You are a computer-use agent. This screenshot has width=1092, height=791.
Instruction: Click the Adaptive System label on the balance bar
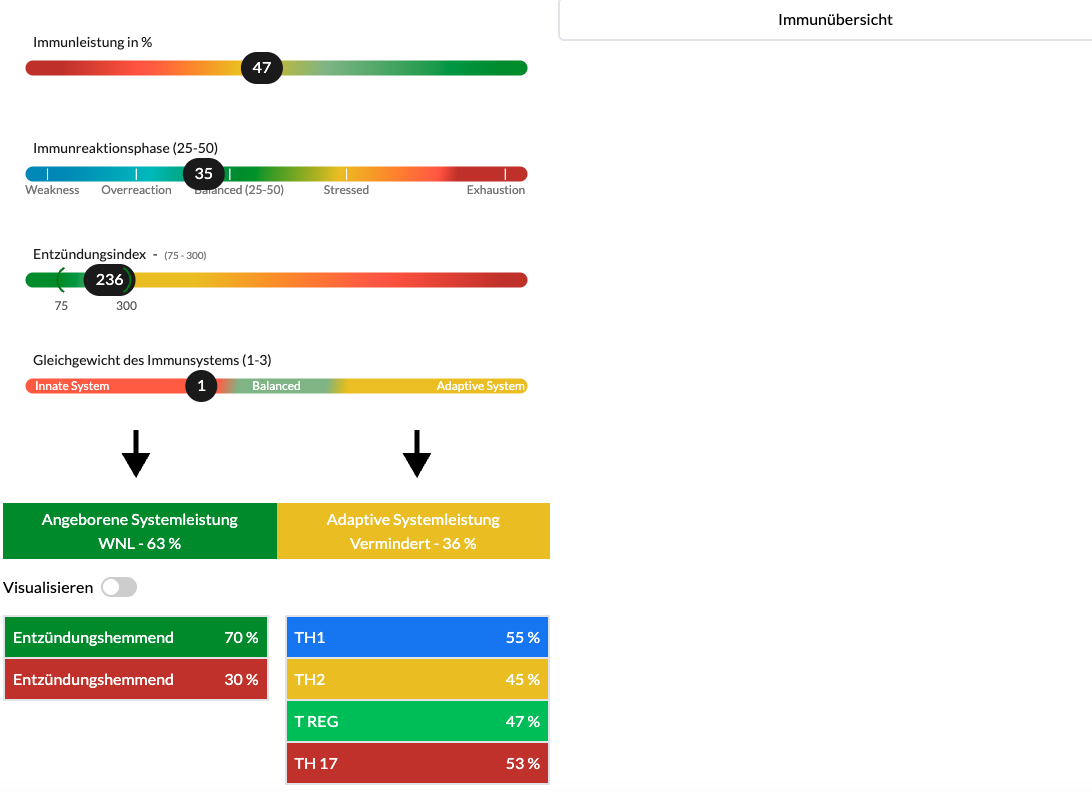click(x=480, y=386)
